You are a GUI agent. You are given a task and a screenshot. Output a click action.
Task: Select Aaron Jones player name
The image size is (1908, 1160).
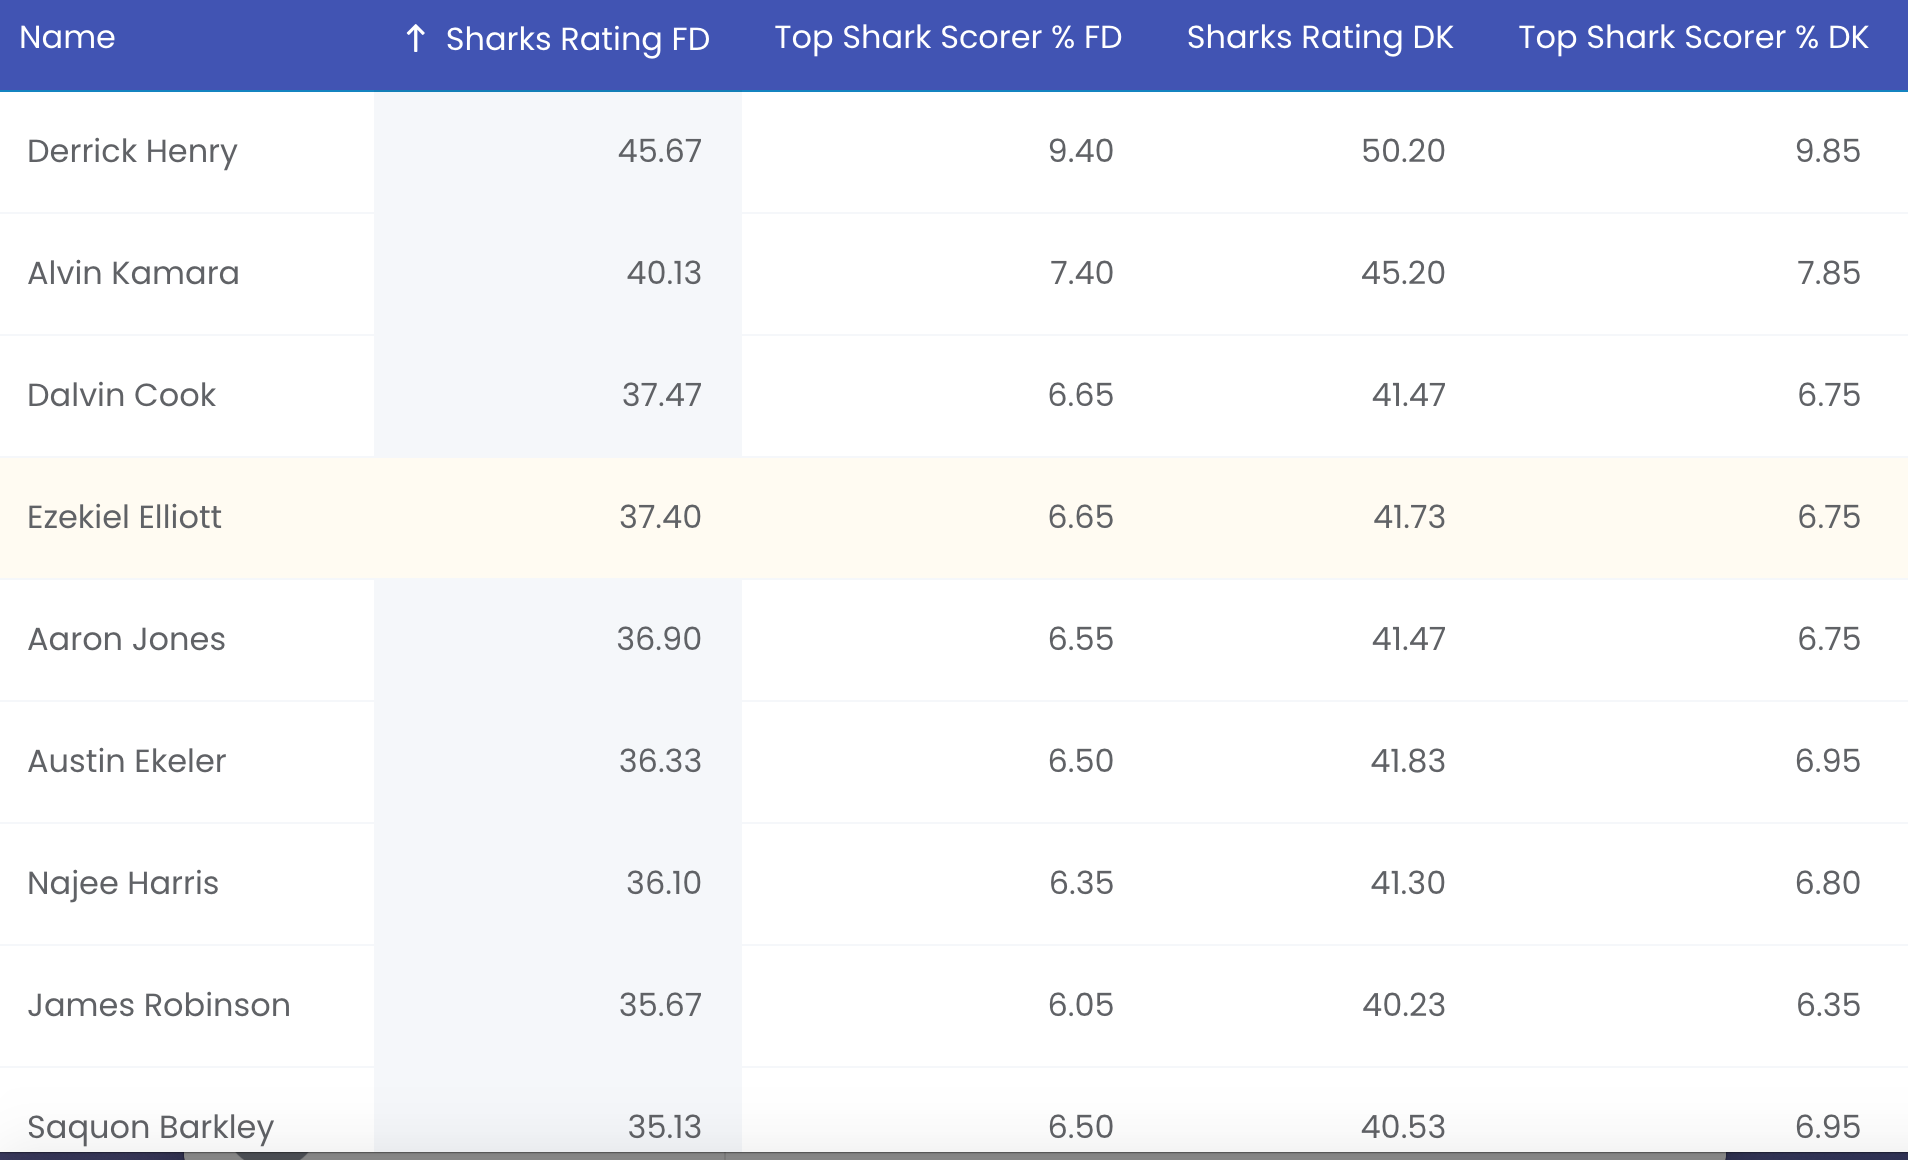(x=126, y=639)
